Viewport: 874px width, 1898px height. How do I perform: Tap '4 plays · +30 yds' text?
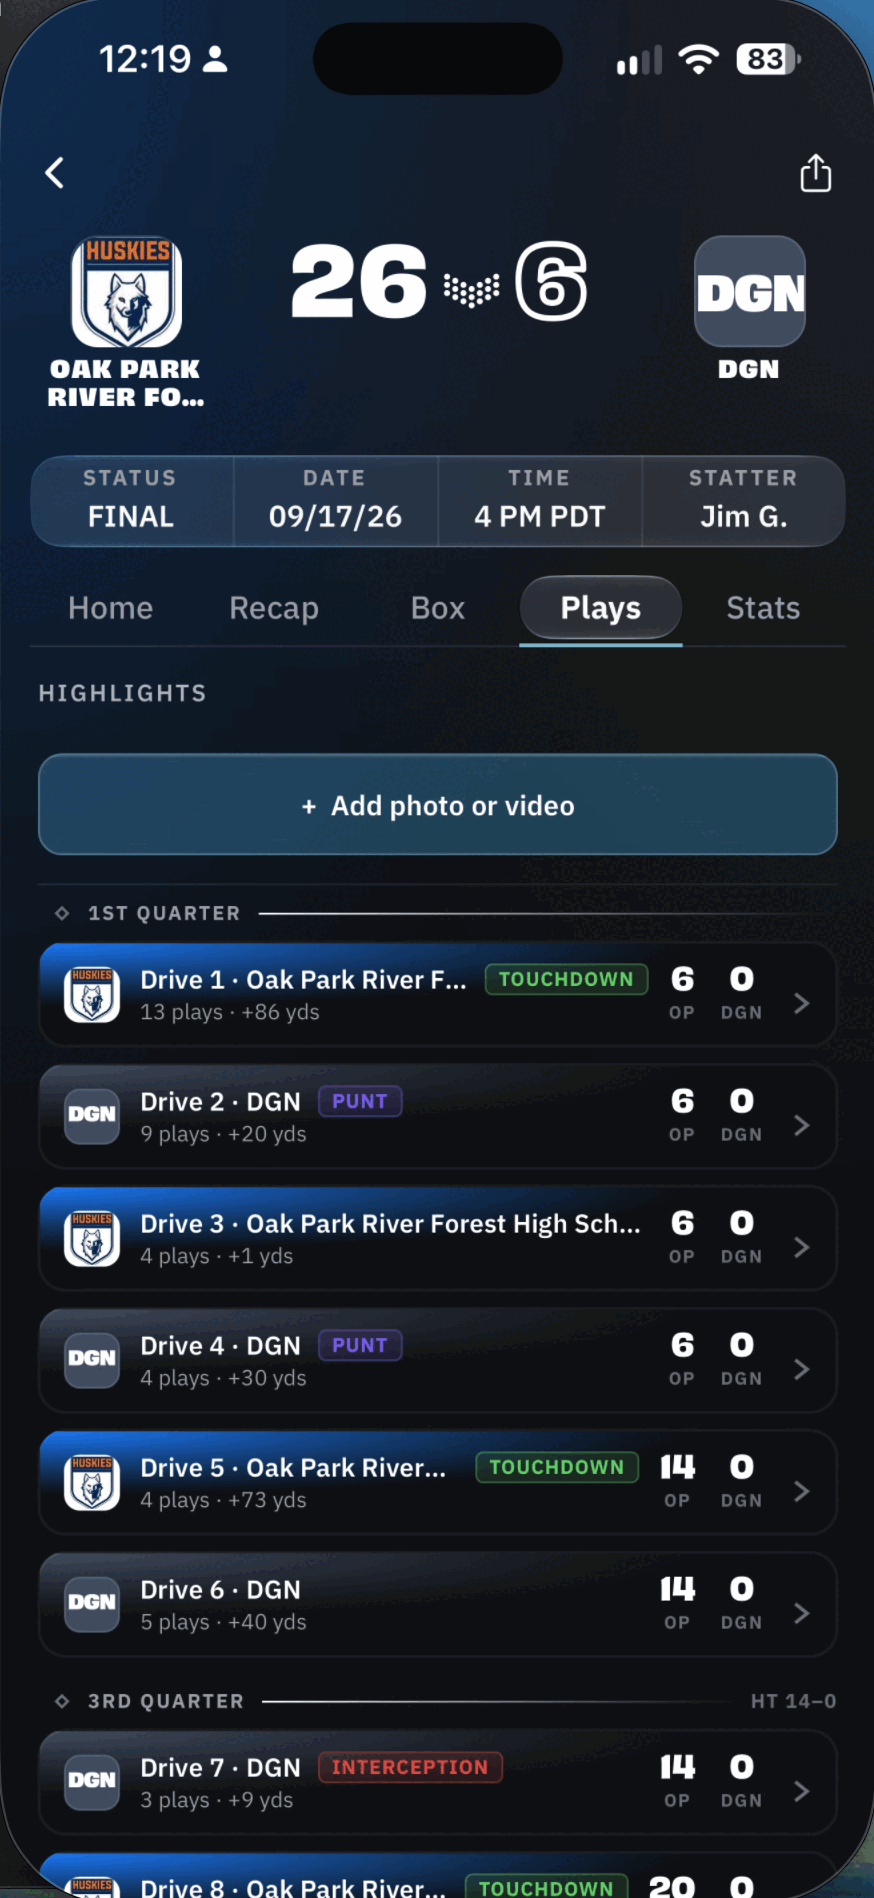[223, 1378]
